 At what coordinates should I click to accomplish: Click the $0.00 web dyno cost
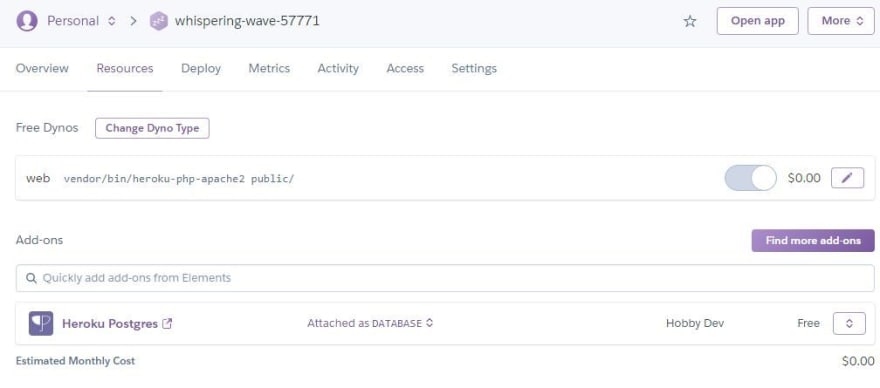[x=804, y=179]
